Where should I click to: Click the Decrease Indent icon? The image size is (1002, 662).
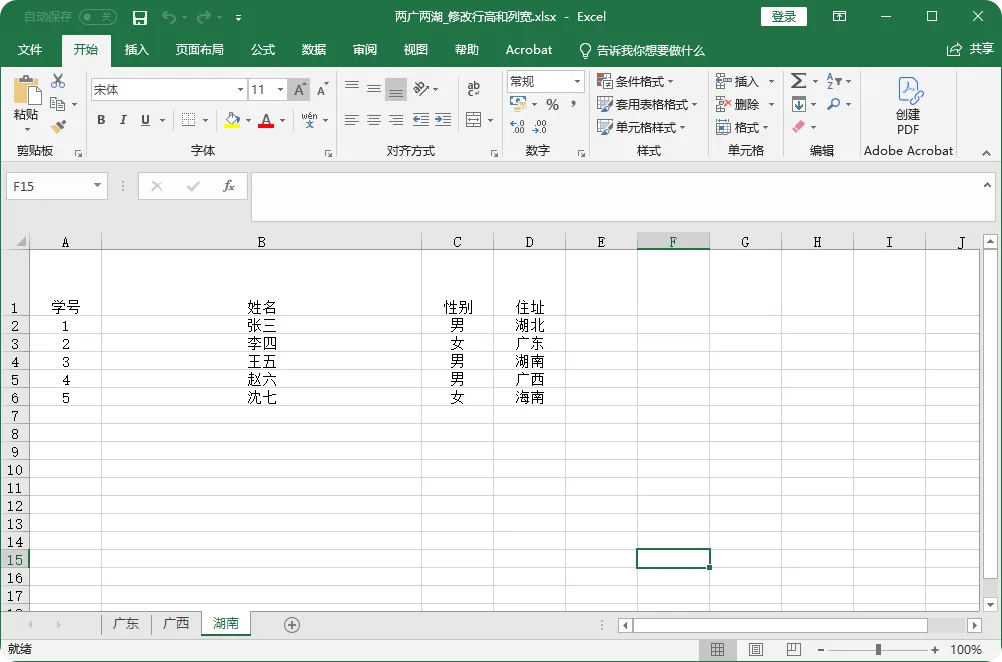[x=420, y=119]
